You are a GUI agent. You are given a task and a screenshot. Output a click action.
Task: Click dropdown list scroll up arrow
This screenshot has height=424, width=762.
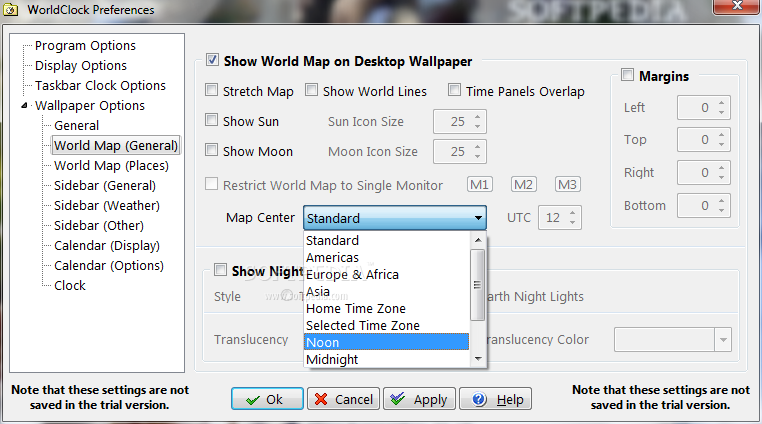(x=478, y=240)
